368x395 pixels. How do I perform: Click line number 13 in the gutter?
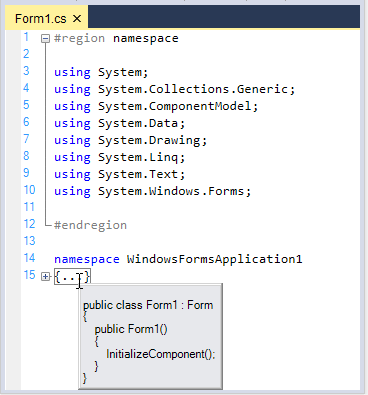tap(29, 241)
